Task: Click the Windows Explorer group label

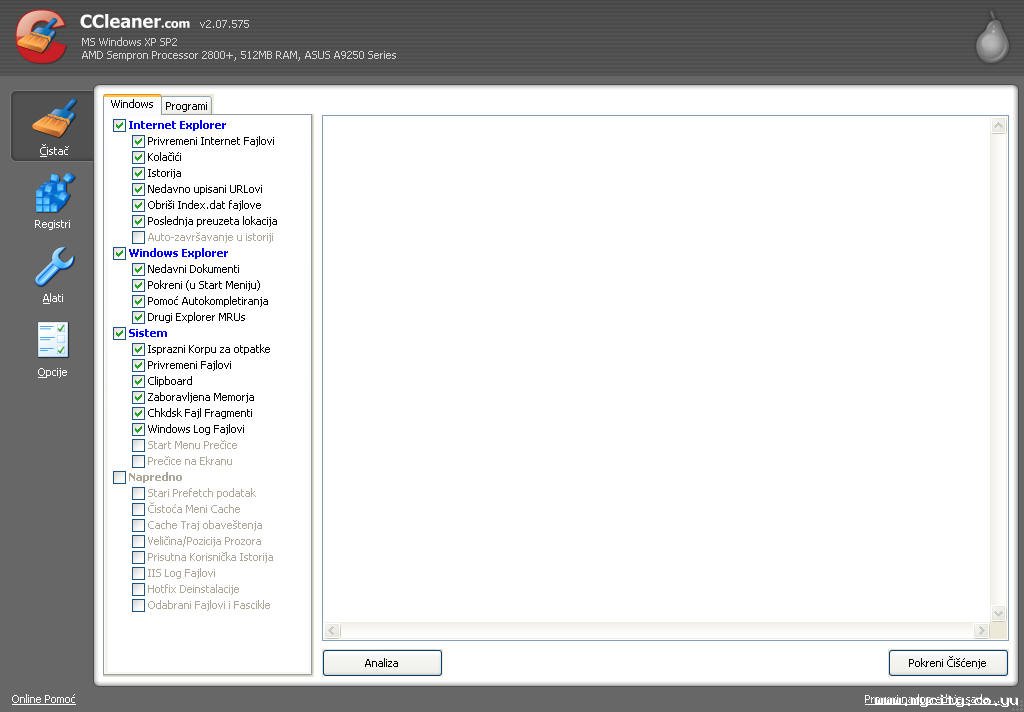Action: (x=178, y=253)
